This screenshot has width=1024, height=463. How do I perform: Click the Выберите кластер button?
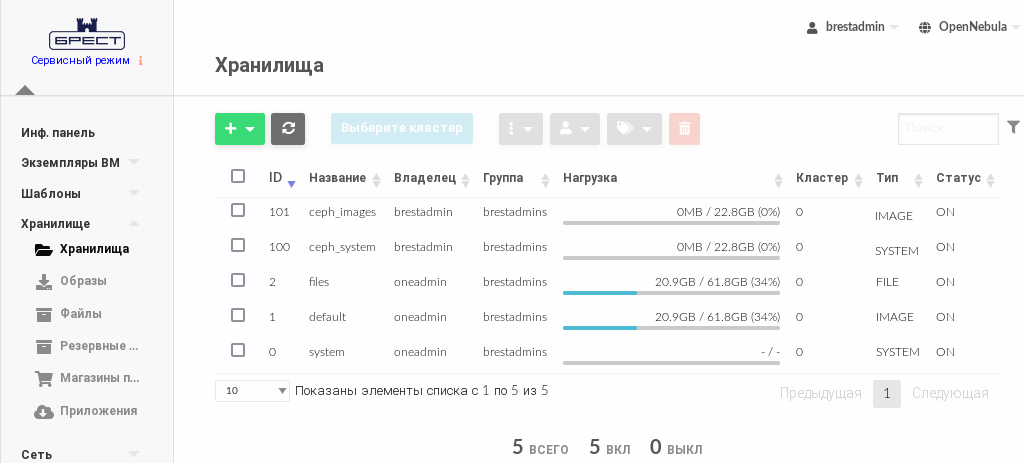coord(402,129)
